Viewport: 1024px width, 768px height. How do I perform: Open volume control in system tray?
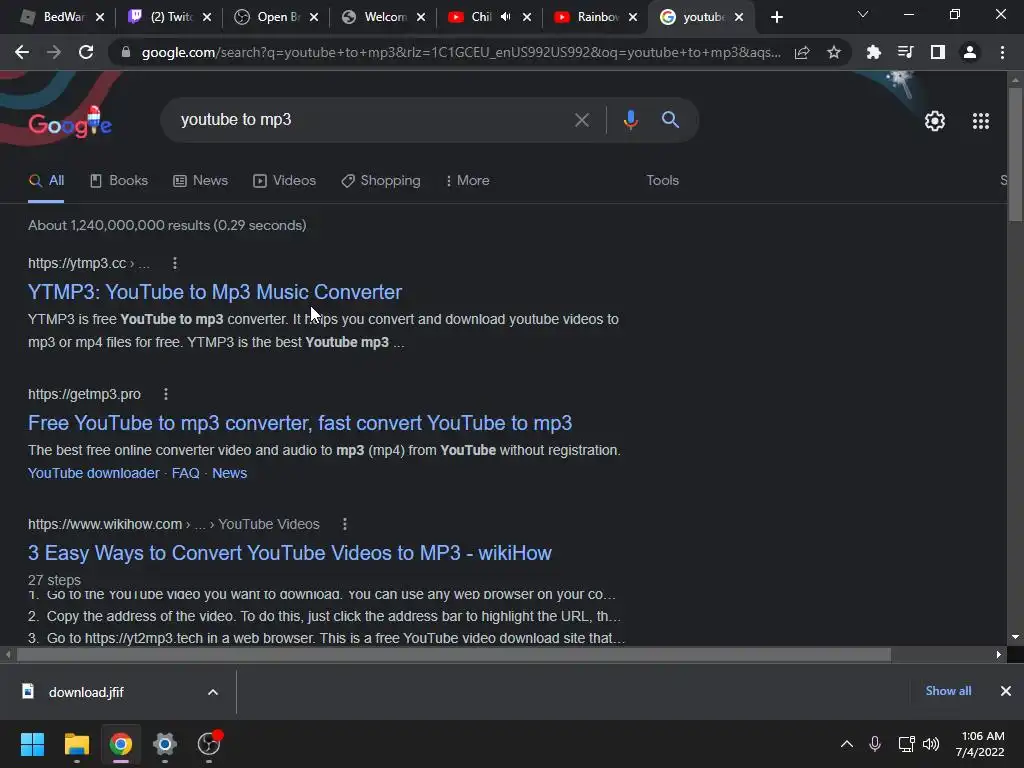[931, 744]
